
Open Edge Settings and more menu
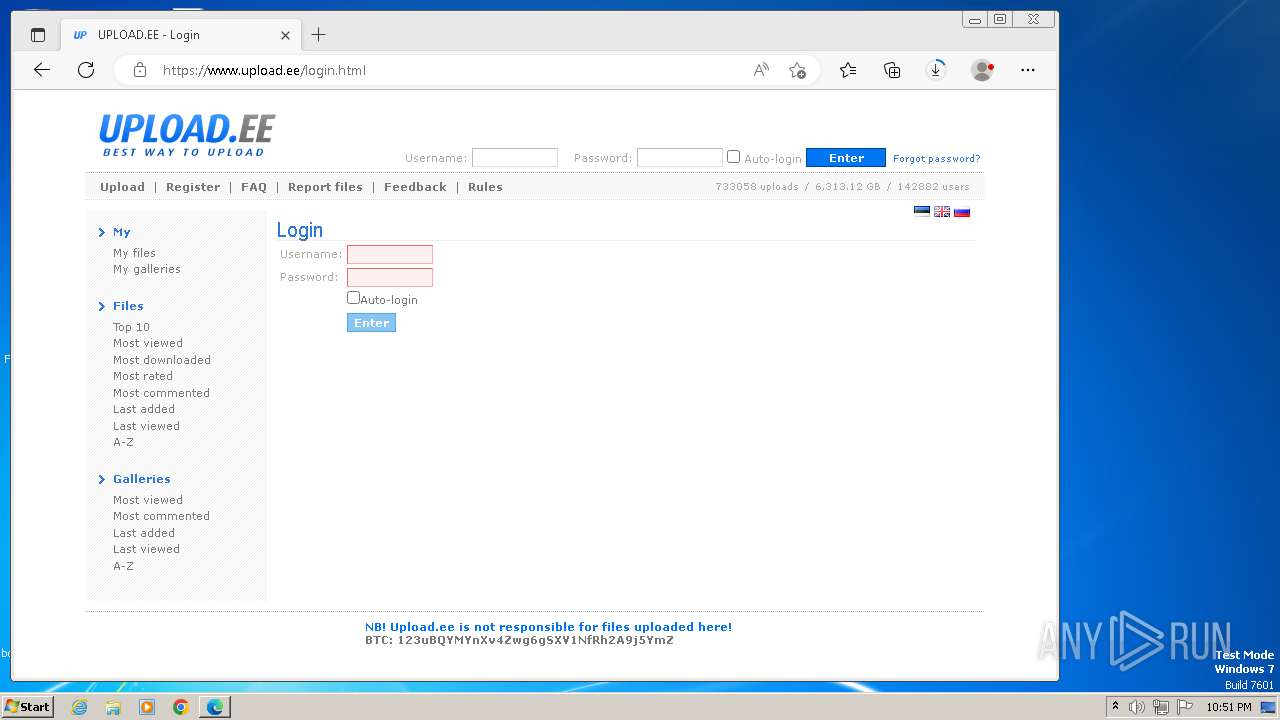1028,70
